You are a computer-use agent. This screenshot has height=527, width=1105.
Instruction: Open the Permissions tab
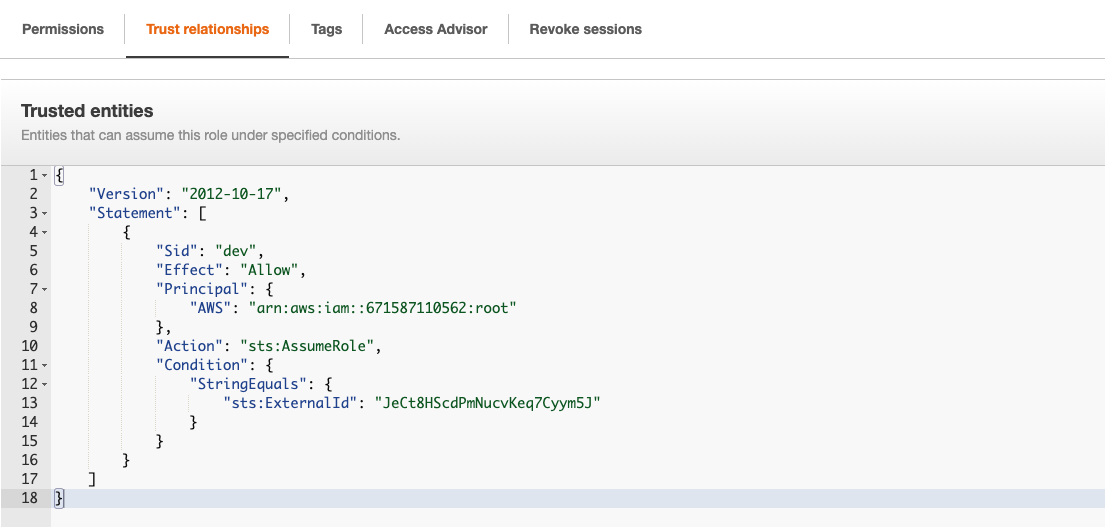pyautogui.click(x=63, y=29)
